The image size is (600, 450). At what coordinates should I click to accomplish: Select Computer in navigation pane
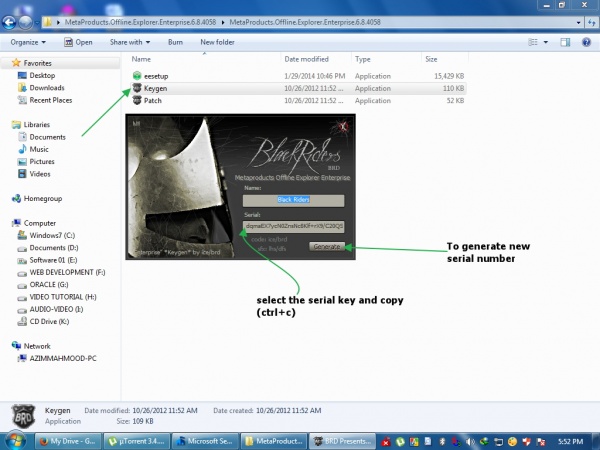pyautogui.click(x=39, y=223)
